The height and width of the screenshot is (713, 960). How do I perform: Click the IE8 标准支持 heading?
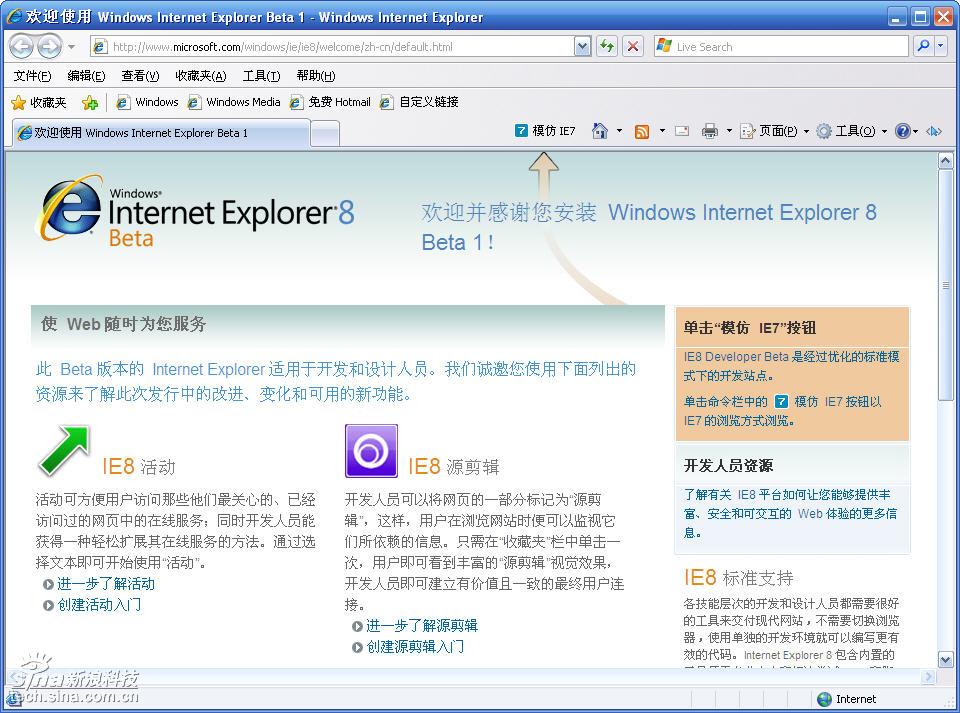738,577
